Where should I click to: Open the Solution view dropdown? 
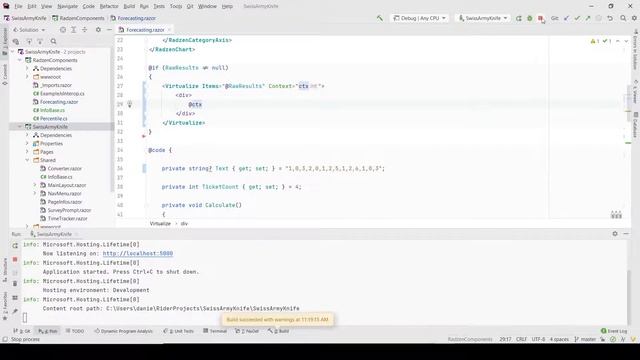click(x=29, y=30)
